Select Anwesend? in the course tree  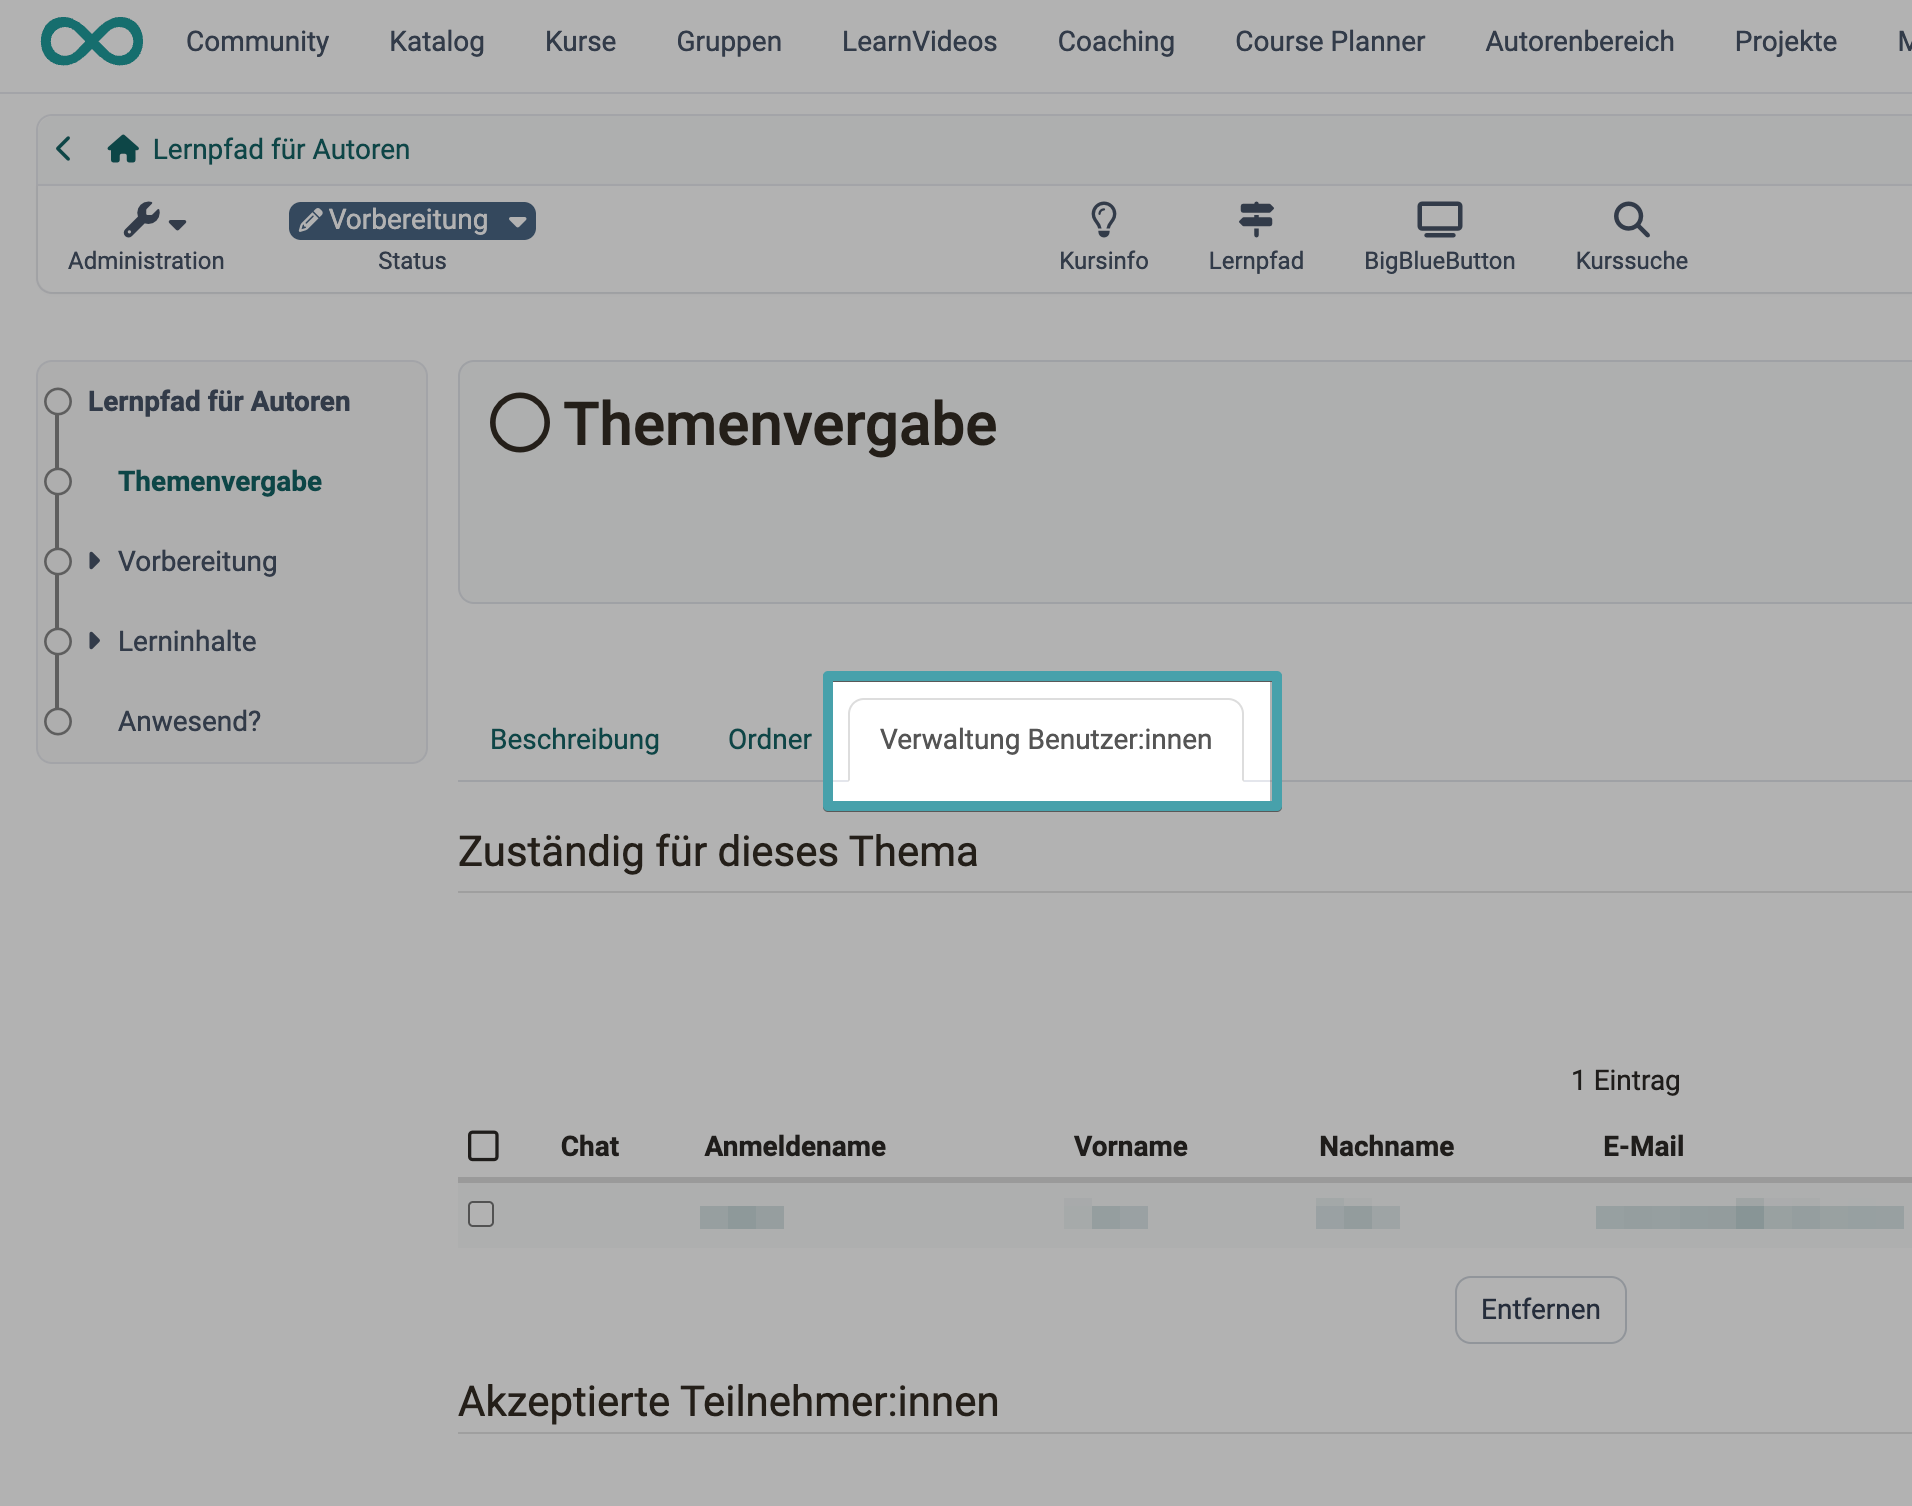[189, 721]
